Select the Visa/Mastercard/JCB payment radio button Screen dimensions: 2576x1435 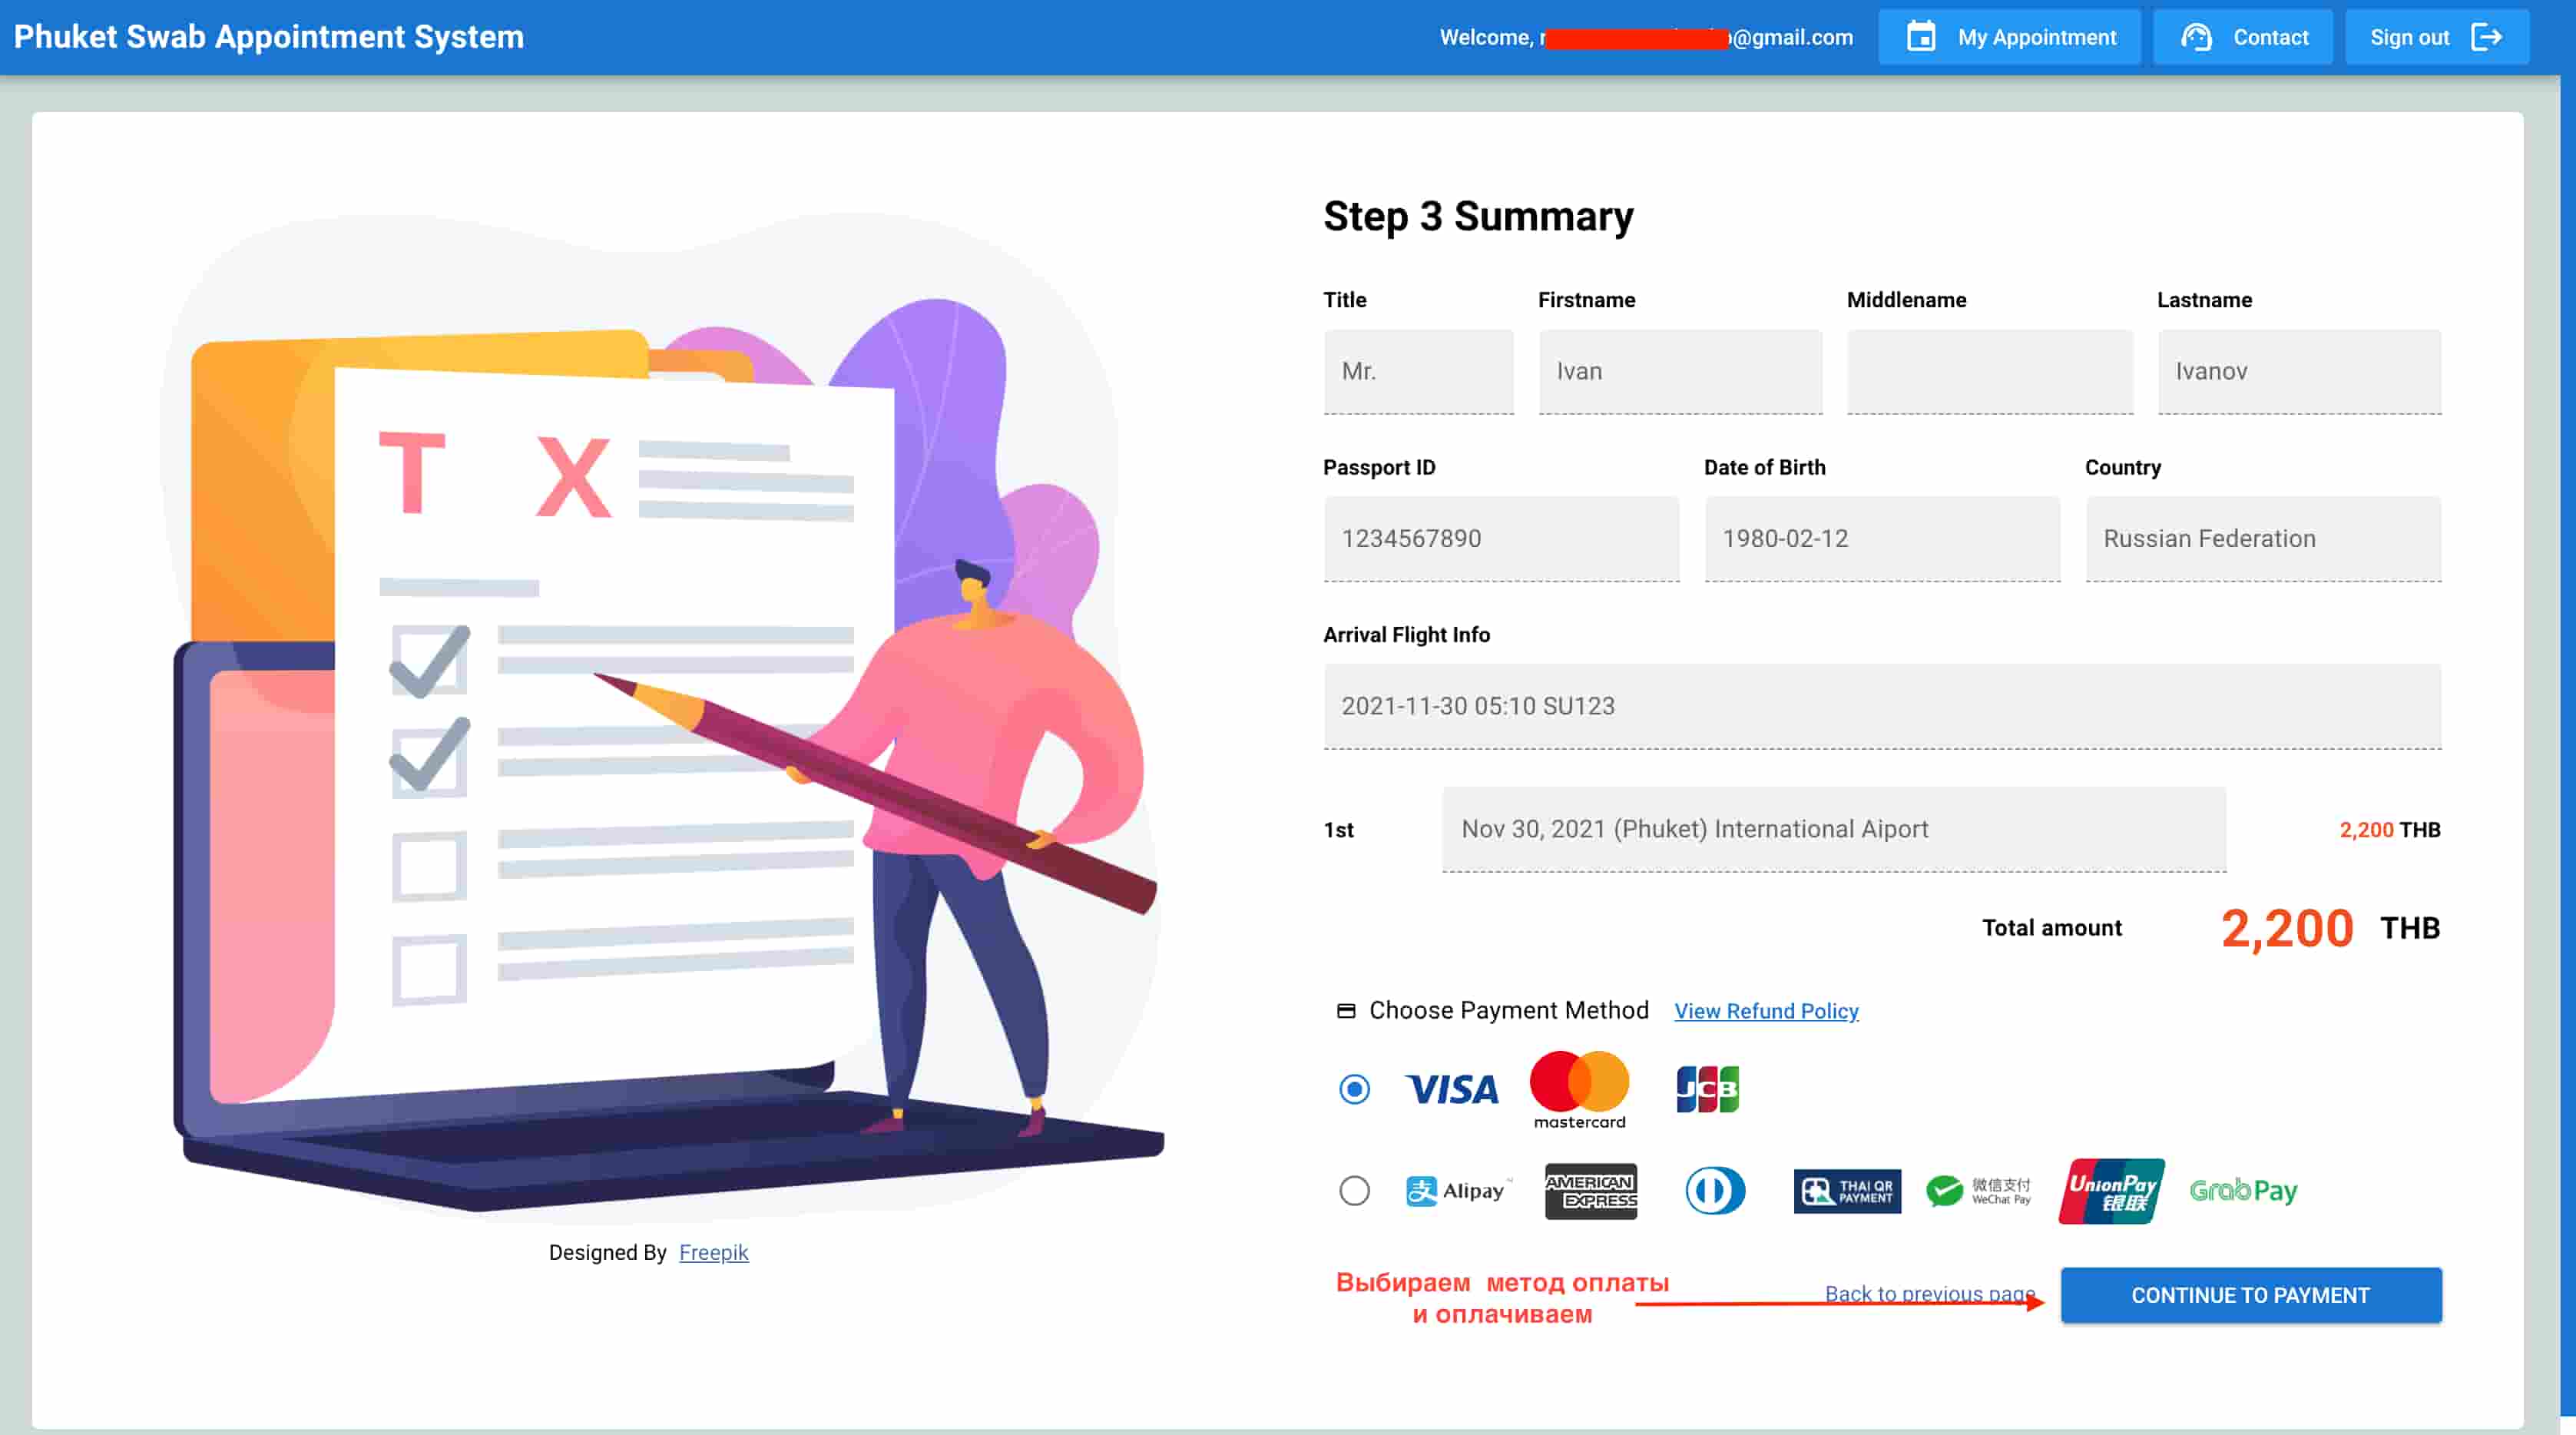1354,1089
